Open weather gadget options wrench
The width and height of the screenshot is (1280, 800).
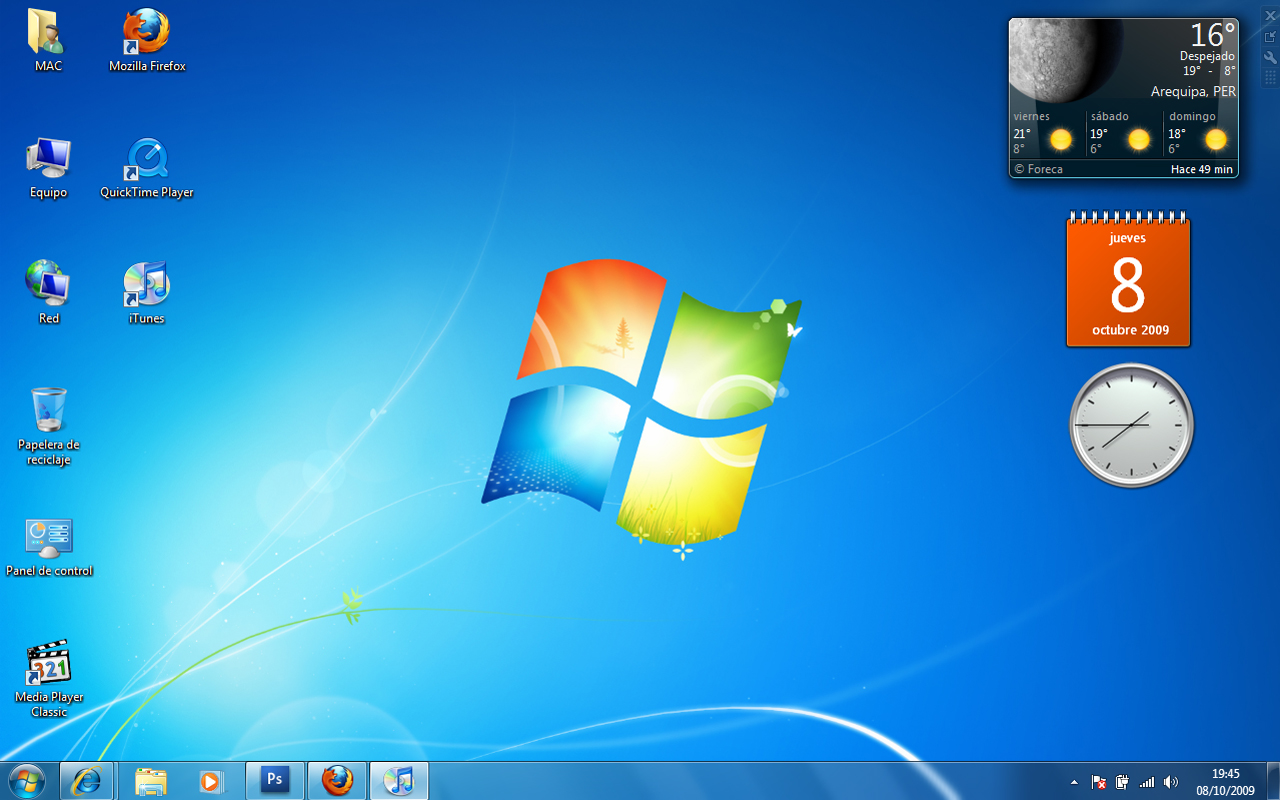[1270, 57]
